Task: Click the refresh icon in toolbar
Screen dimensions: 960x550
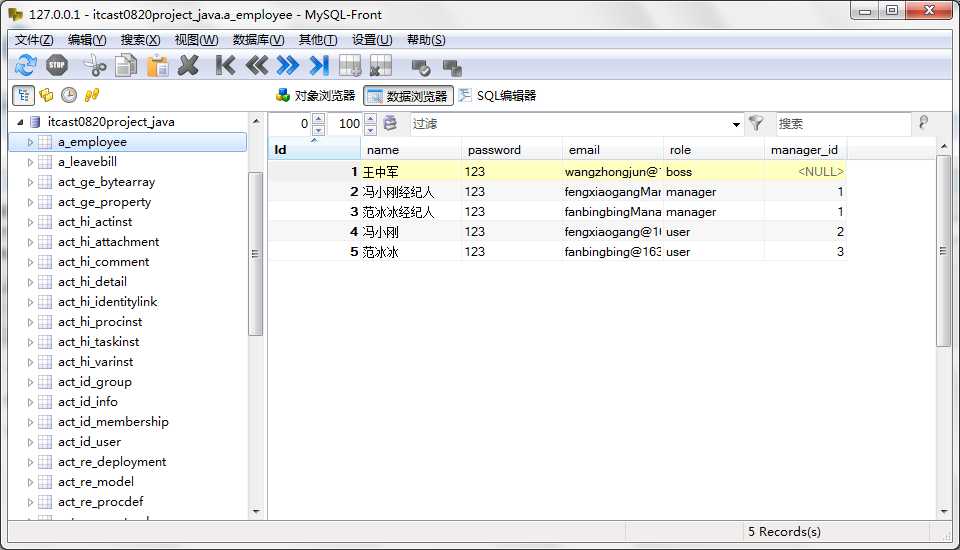Action: [26, 65]
